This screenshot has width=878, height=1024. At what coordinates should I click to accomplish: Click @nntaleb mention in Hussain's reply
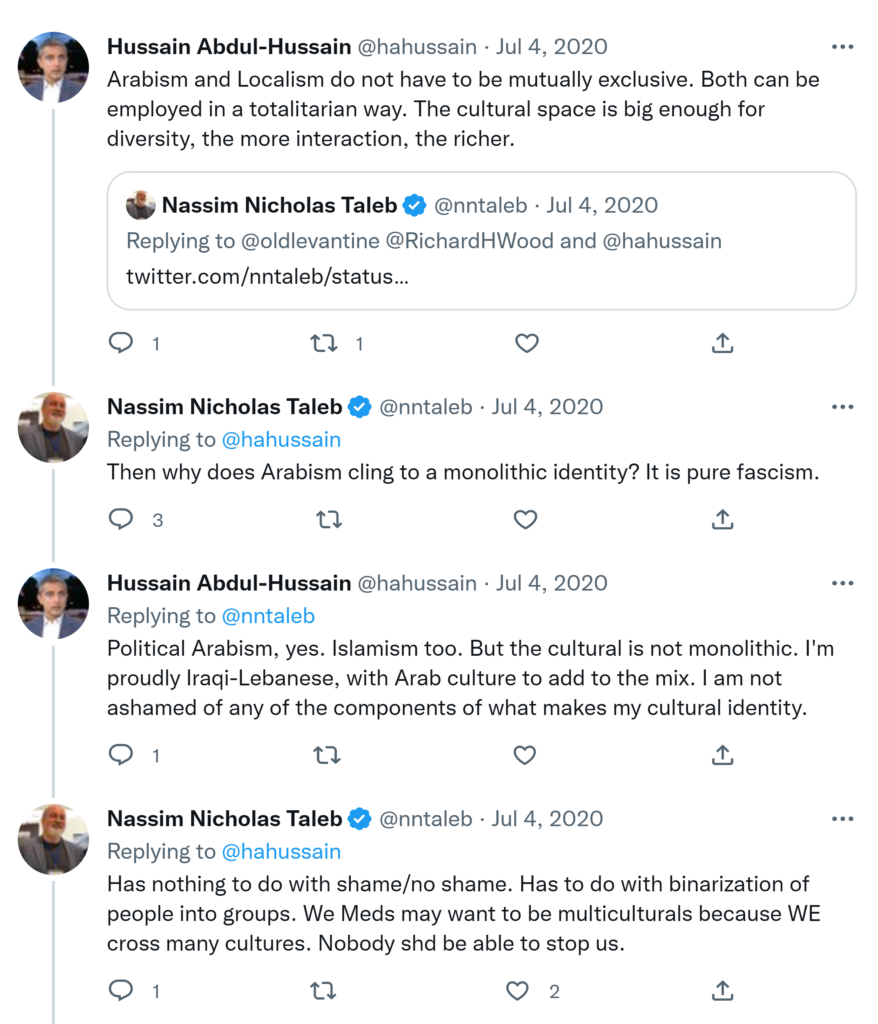click(268, 616)
